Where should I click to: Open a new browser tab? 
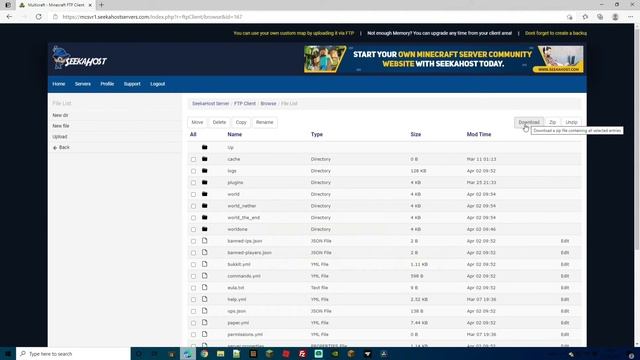(101, 5)
